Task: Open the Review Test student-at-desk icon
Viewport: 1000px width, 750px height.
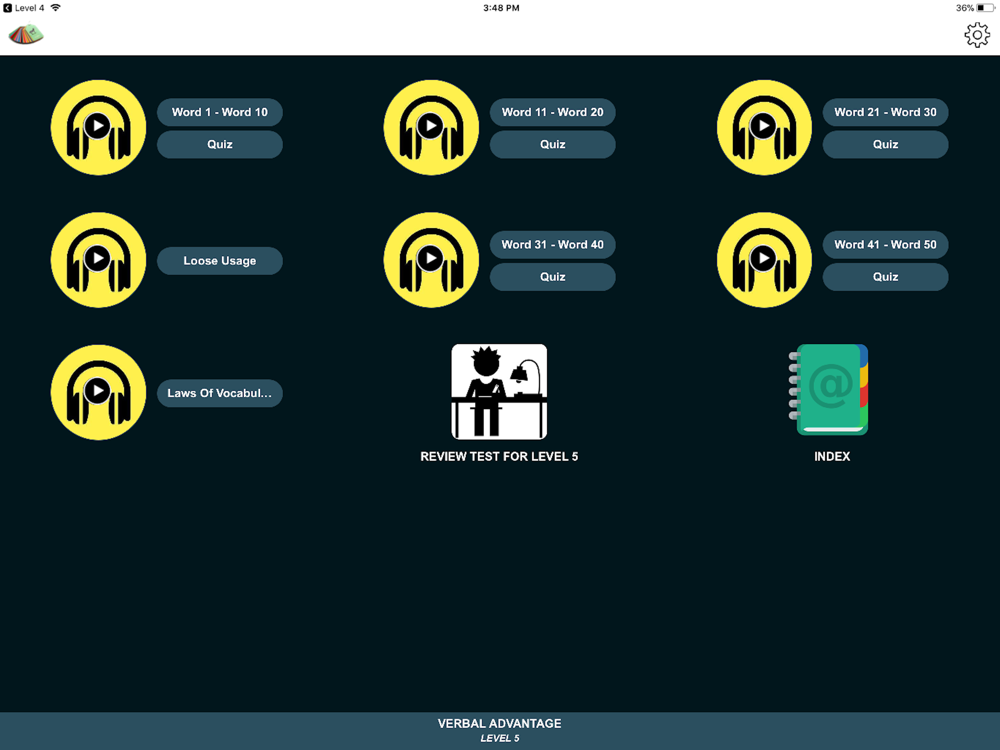Action: (x=499, y=392)
